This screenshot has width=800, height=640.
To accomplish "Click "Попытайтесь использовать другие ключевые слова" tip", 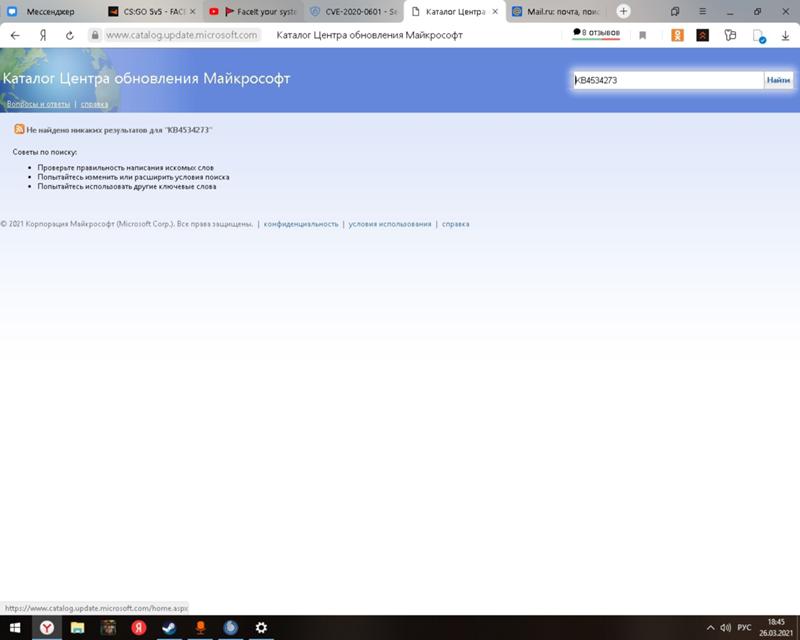I will point(127,187).
